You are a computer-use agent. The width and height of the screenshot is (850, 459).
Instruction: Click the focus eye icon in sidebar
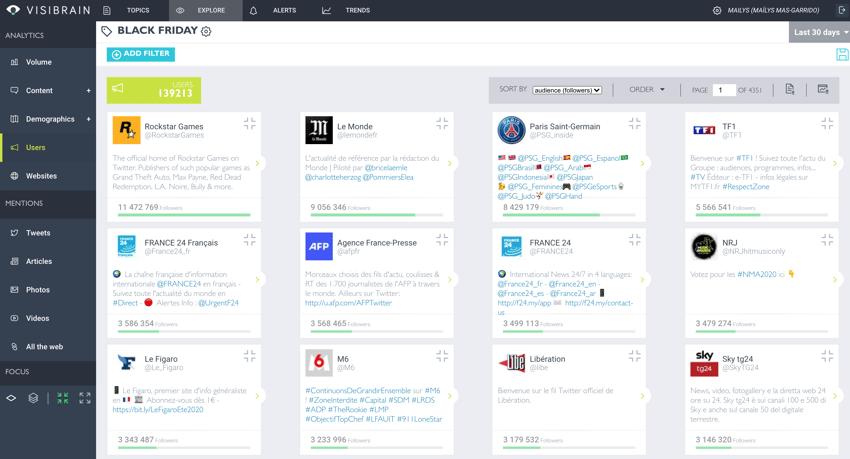pyautogui.click(x=11, y=398)
